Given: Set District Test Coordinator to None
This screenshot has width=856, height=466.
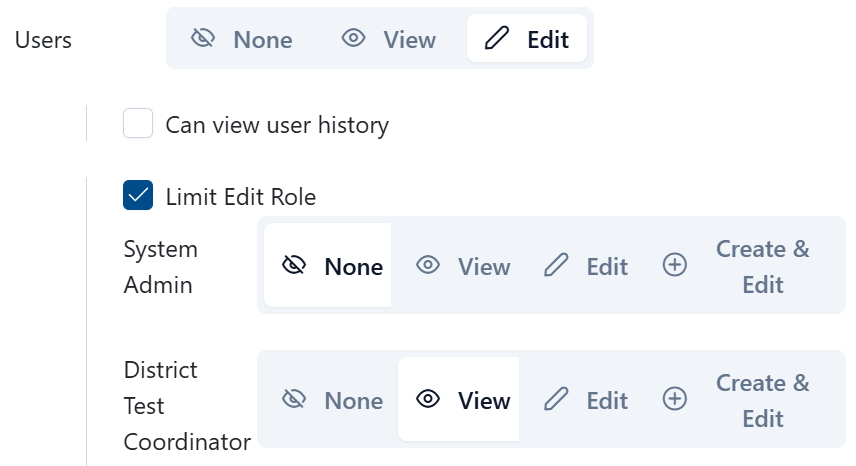Looking at the screenshot, I should 353,401.
